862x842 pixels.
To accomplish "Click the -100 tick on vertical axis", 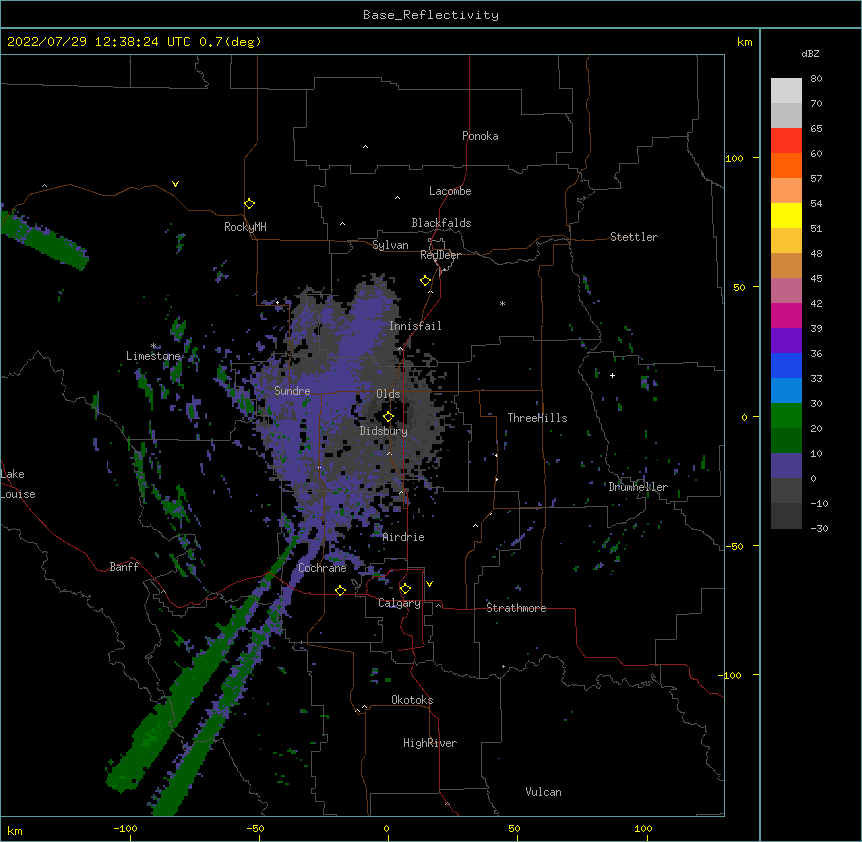I will [x=731, y=675].
